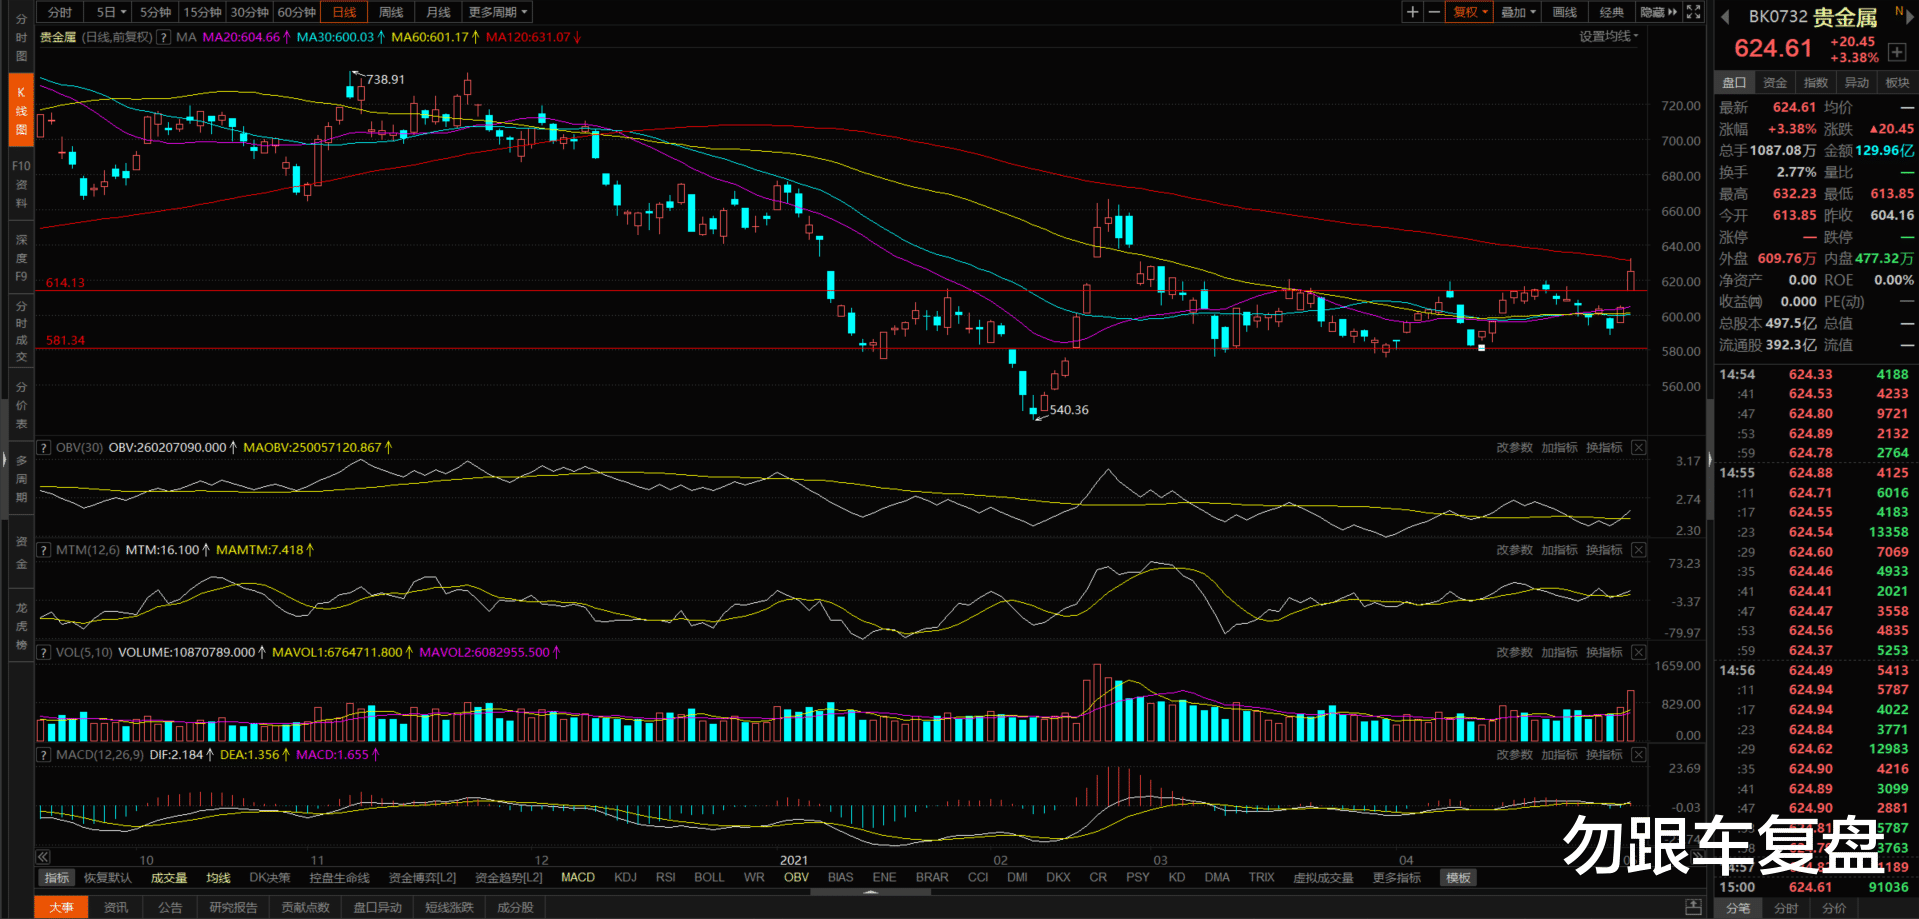Toggle 均线 indicator in bottom list

coord(218,877)
